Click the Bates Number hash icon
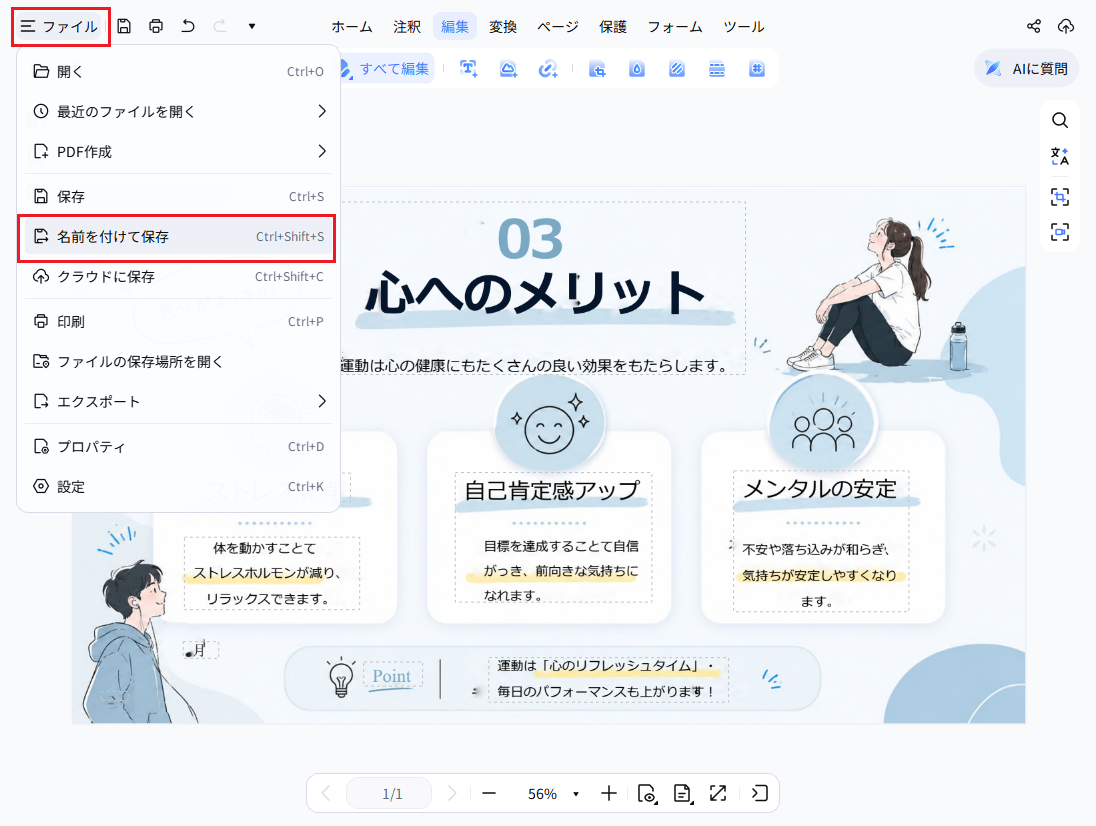The height and width of the screenshot is (826, 1096). coord(756,68)
